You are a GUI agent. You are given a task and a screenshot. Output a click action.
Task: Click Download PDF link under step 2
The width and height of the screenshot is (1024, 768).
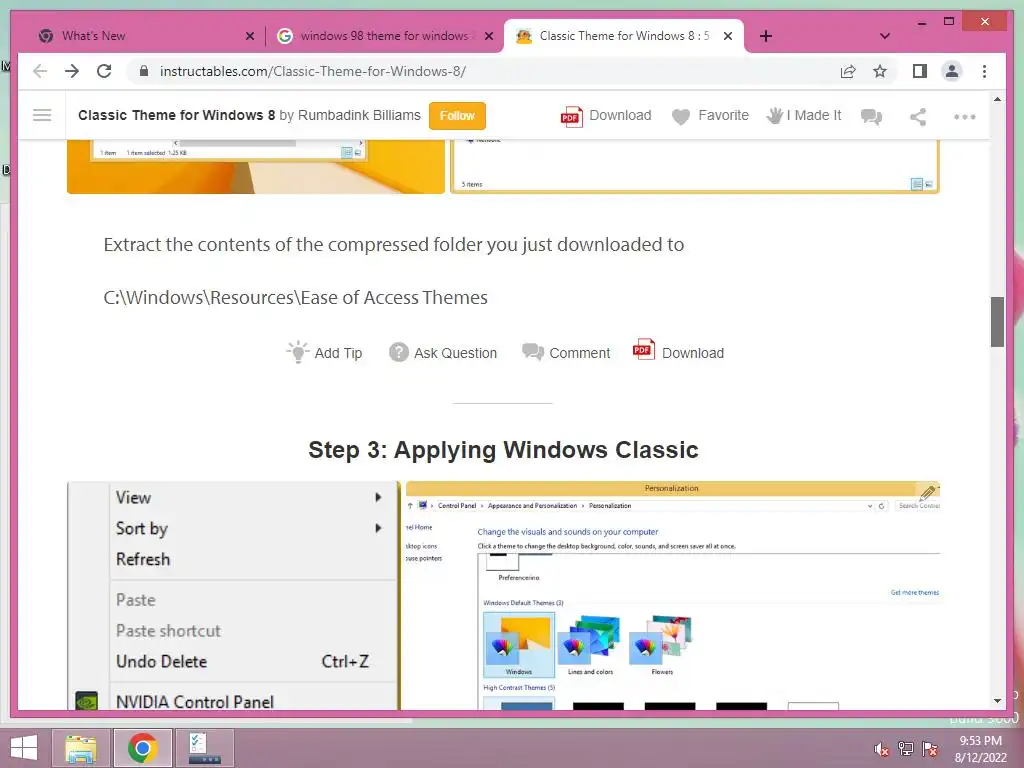tap(679, 351)
